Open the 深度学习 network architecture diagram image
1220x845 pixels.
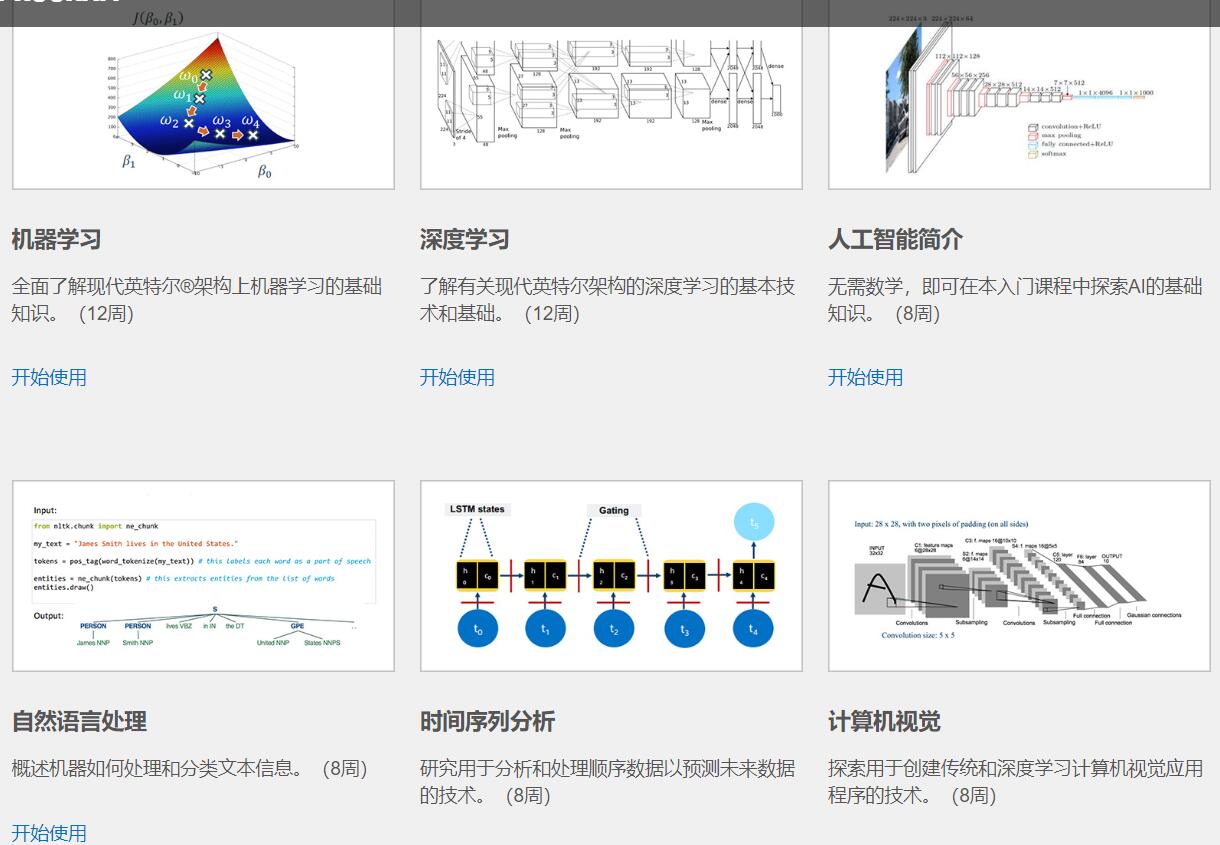click(x=611, y=95)
